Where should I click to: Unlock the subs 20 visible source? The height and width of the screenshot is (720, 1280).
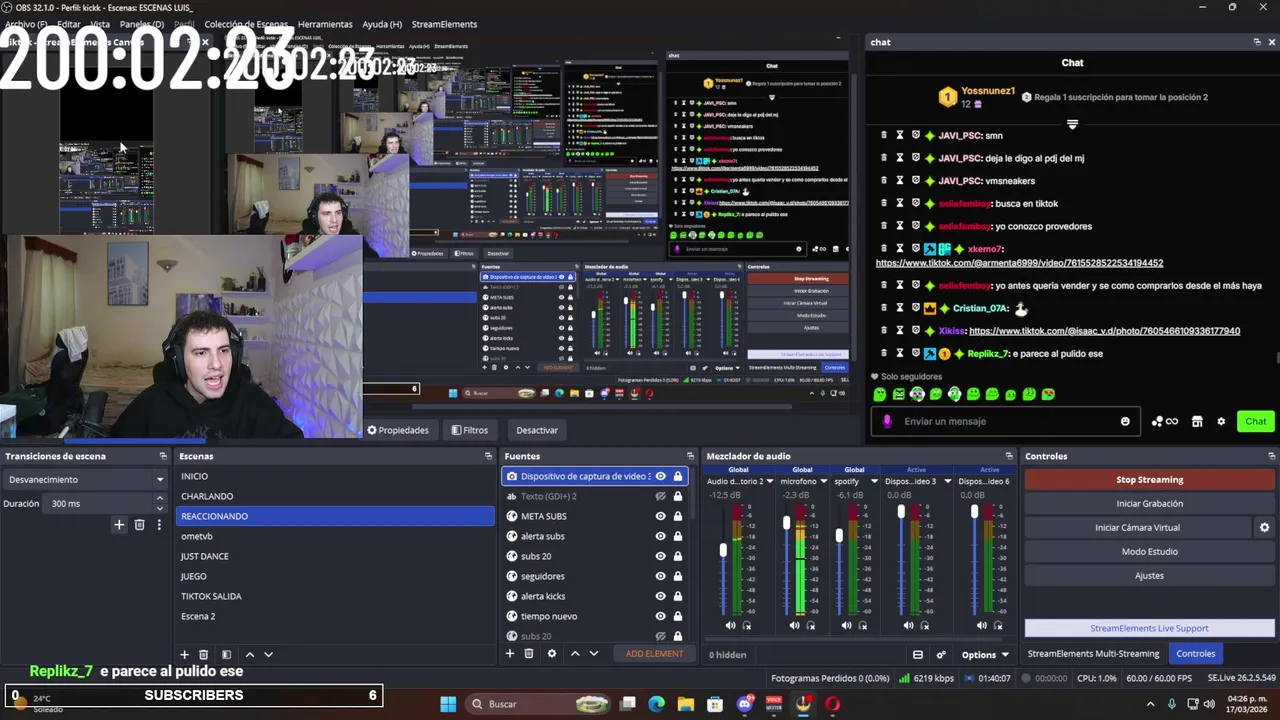click(x=677, y=556)
